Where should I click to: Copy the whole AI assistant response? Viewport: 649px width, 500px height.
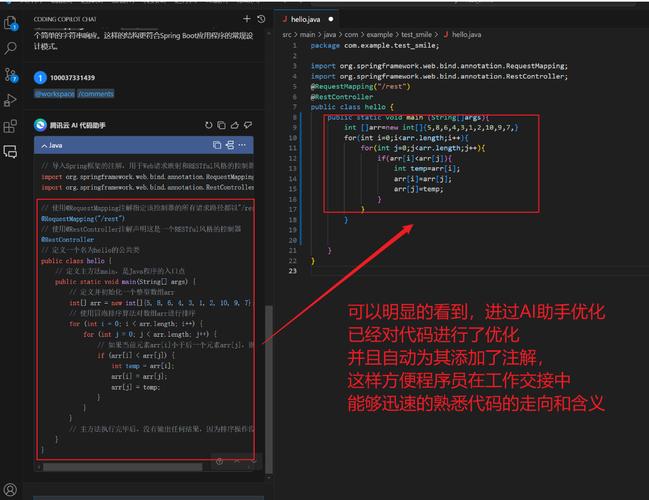[222, 125]
